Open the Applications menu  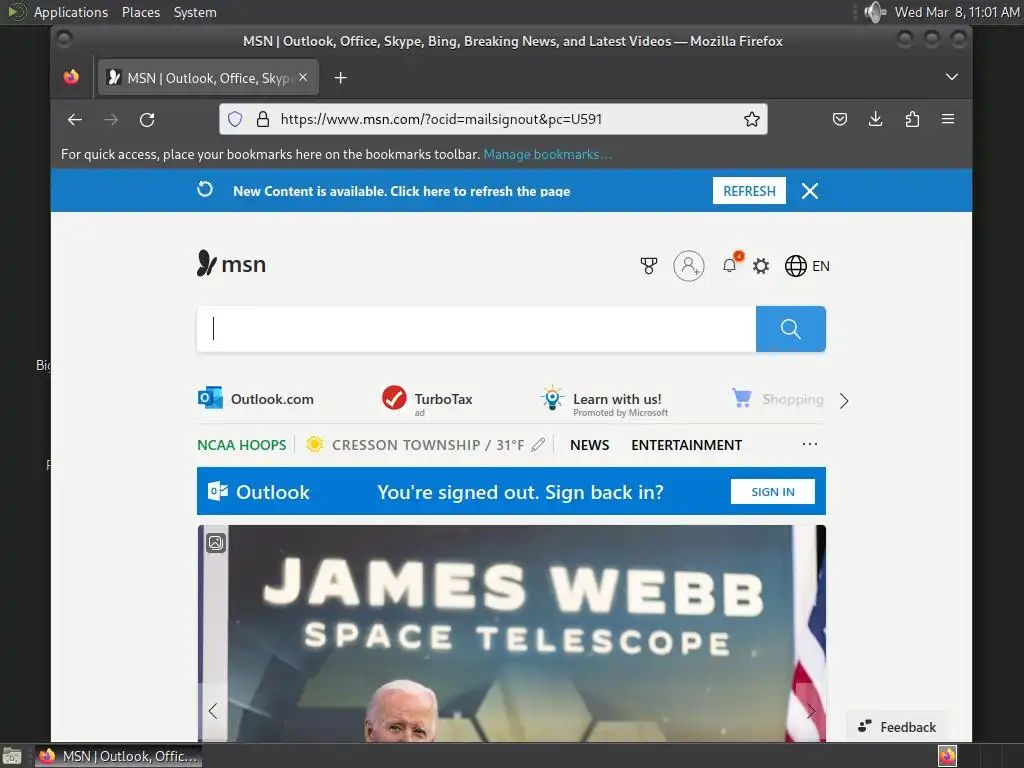71,12
